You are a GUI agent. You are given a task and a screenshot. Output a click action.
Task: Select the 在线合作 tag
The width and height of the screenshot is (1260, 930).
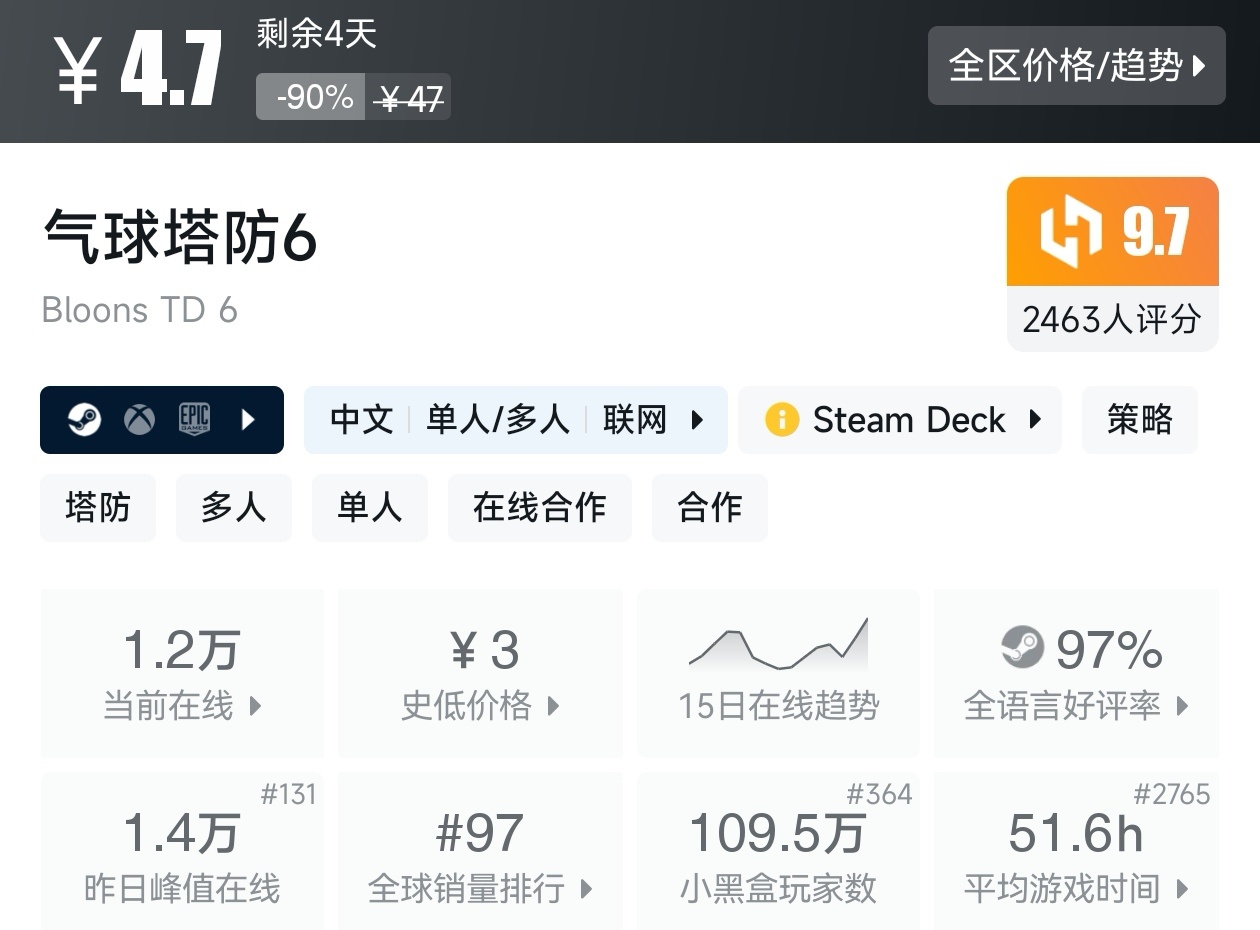539,508
